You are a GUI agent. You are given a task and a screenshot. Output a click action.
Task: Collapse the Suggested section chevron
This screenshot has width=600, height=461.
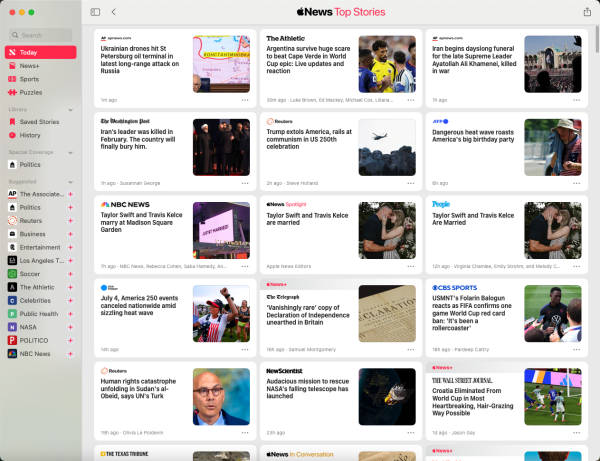(70, 182)
